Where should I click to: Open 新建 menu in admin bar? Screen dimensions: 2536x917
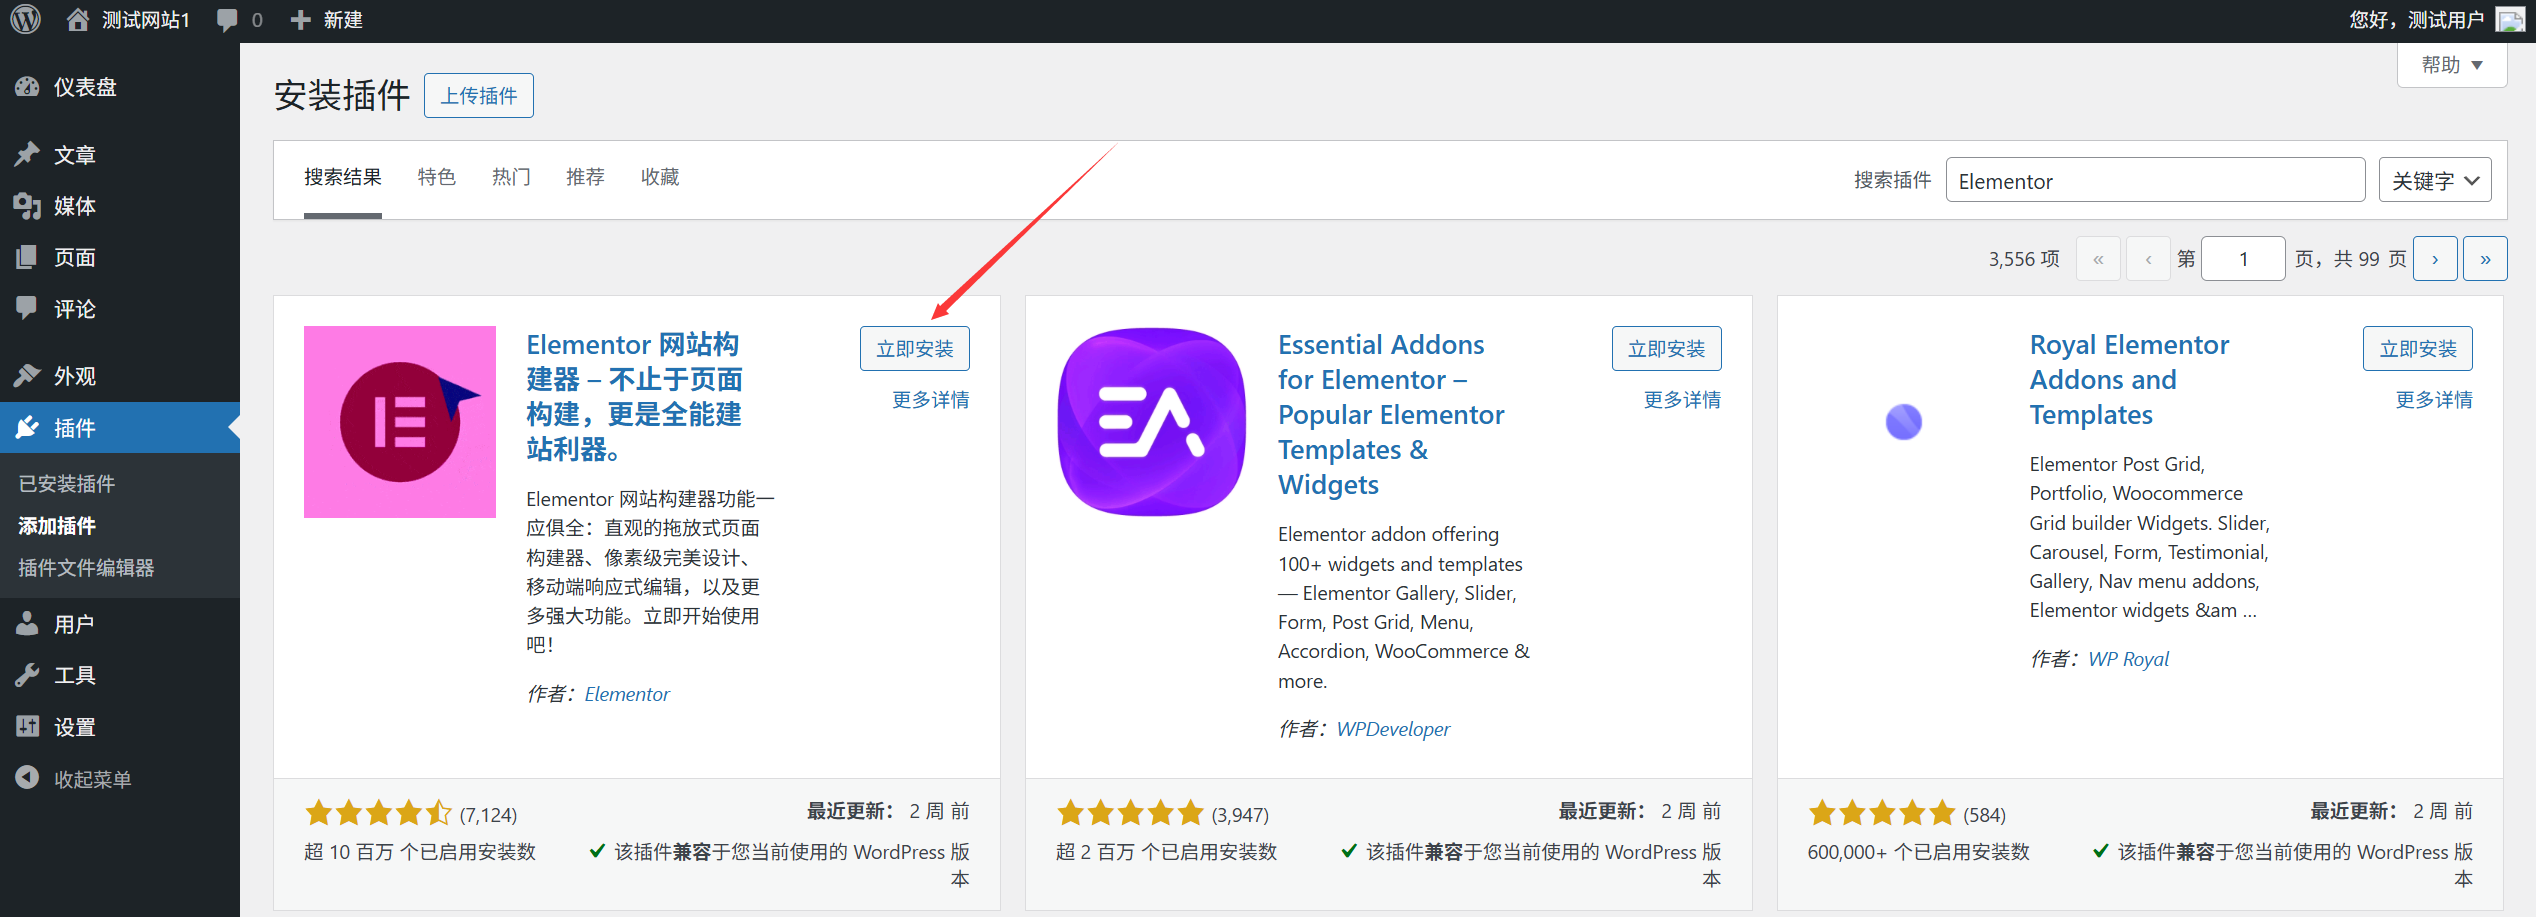tap(326, 20)
